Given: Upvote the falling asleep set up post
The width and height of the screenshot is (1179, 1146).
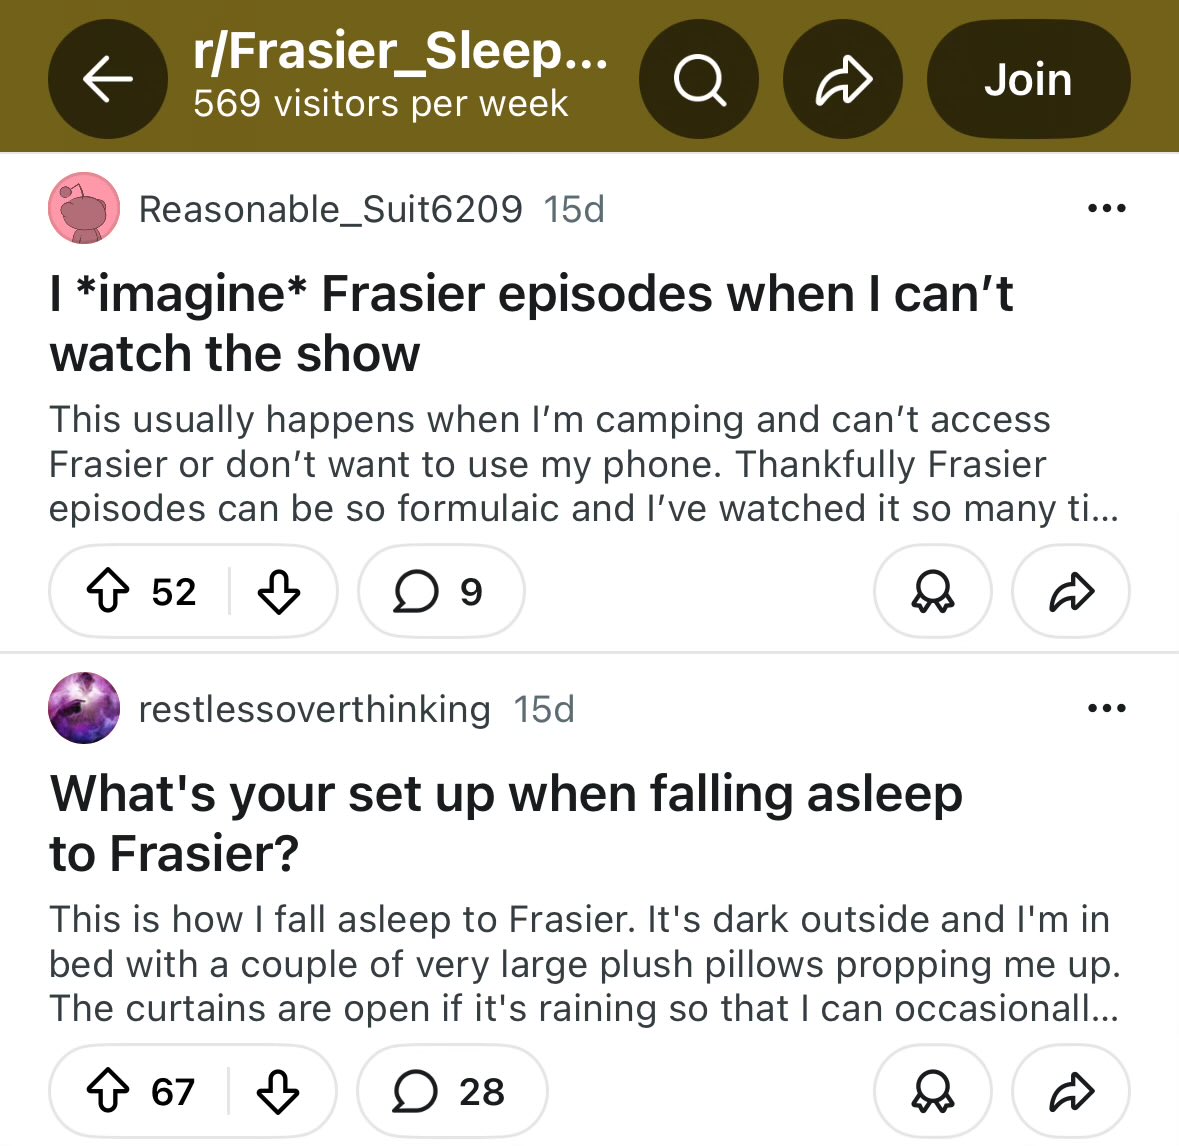Looking at the screenshot, I should click(x=109, y=1092).
